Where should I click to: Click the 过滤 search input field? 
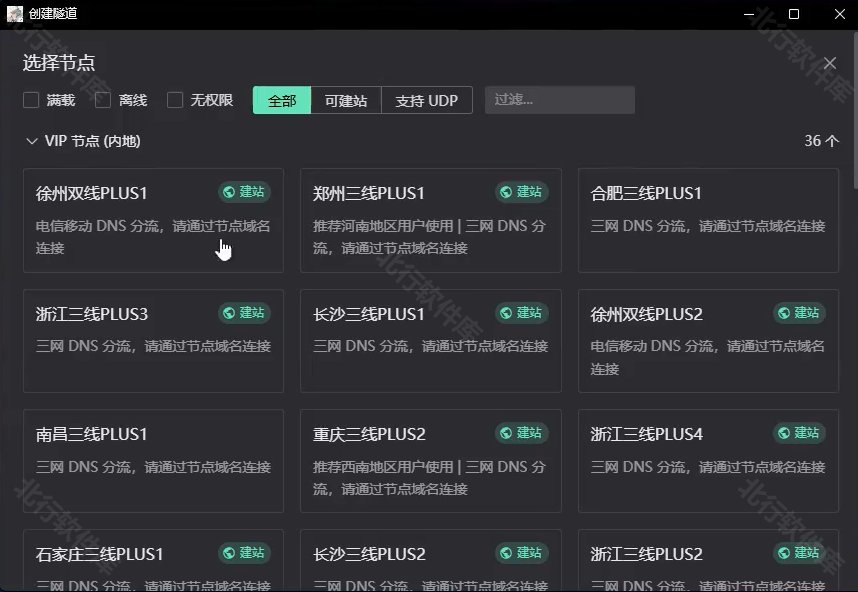(559, 100)
